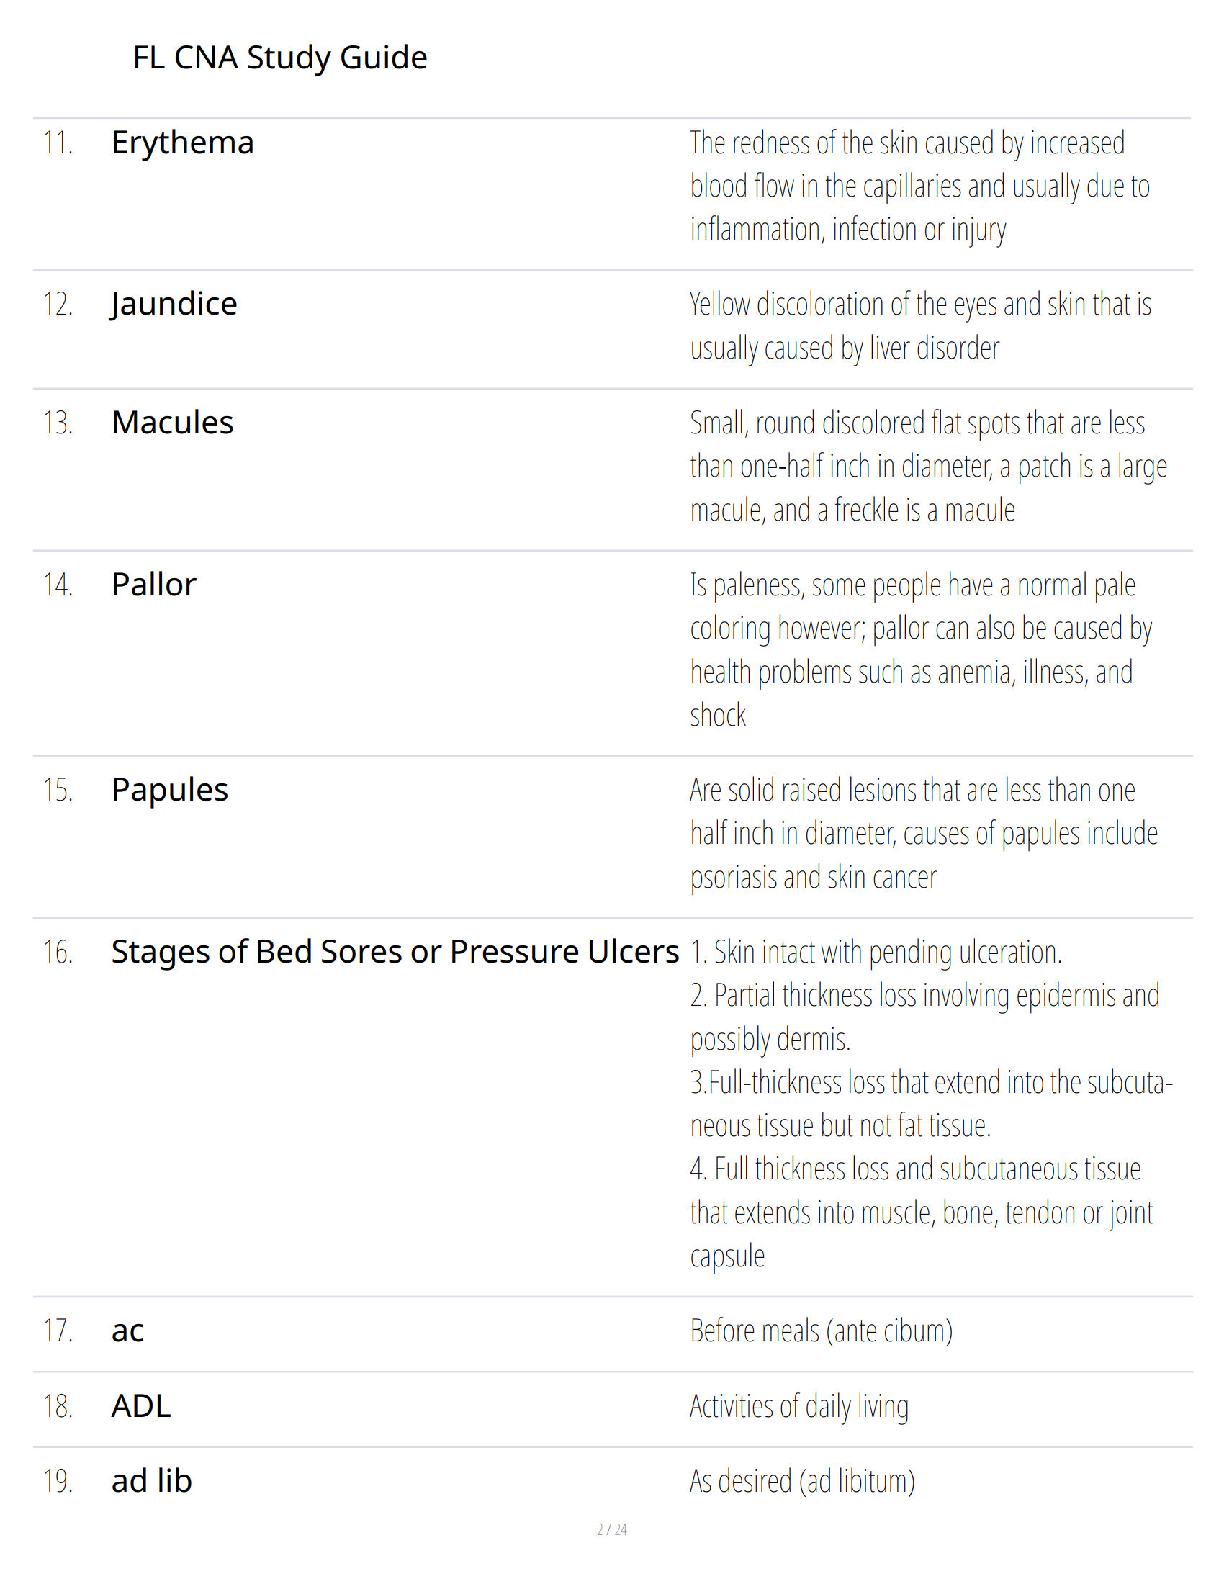Click the Erythema definition about redness of the skin
1224x1584 pixels.
click(x=920, y=186)
